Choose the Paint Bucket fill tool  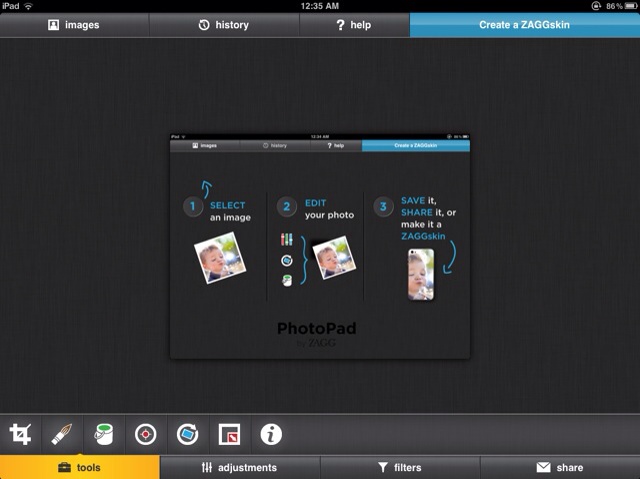click(103, 434)
